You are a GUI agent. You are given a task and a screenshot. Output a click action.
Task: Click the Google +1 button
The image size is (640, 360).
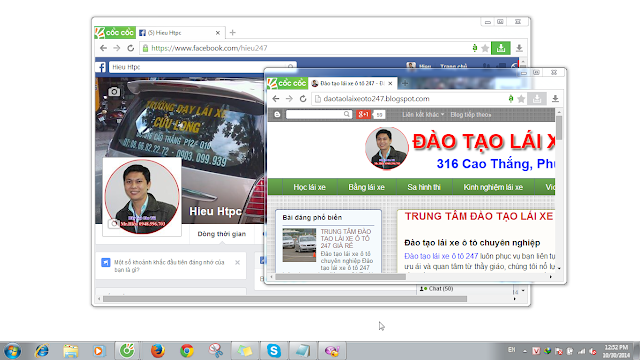(x=363, y=115)
